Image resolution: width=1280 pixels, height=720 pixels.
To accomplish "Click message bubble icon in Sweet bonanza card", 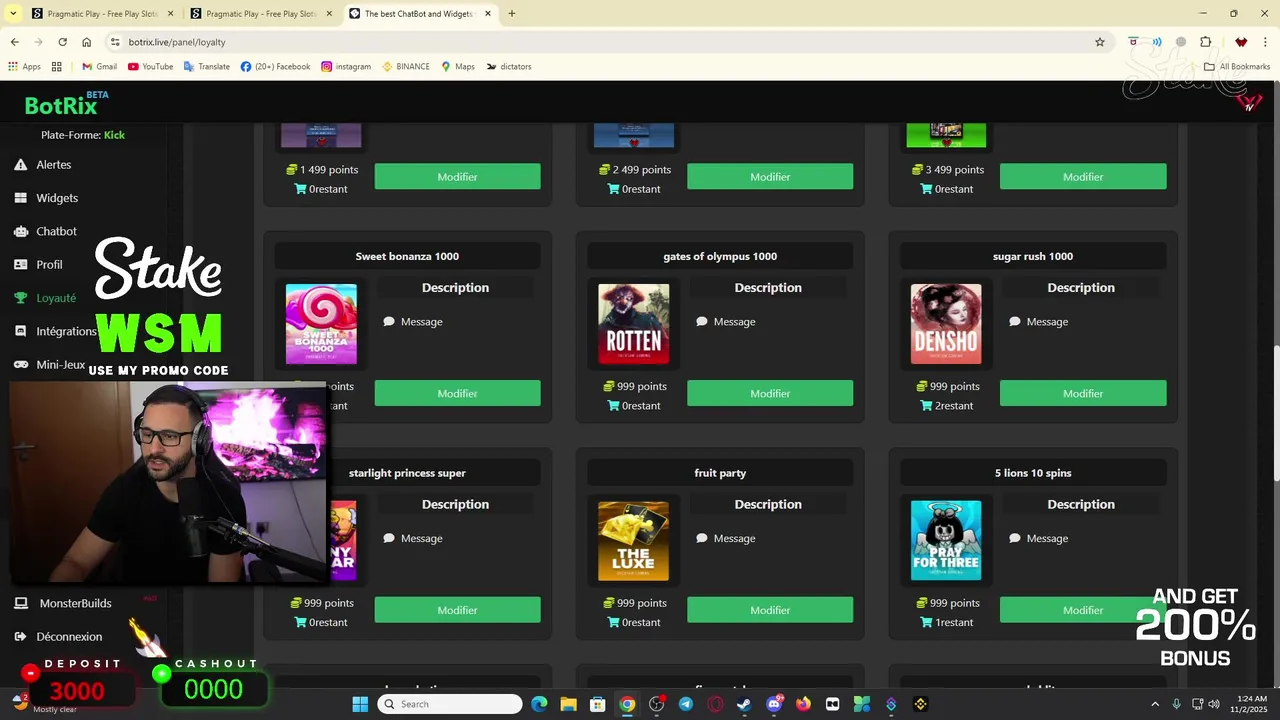I will coord(389,322).
